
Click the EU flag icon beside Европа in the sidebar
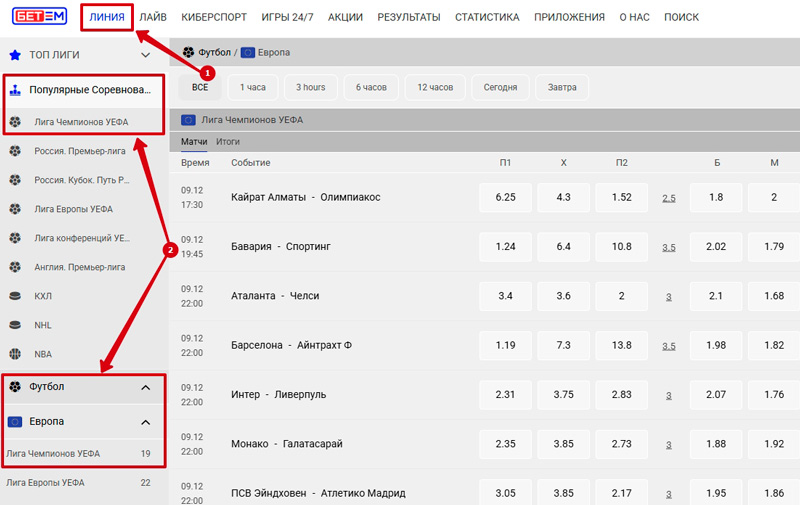click(15, 421)
